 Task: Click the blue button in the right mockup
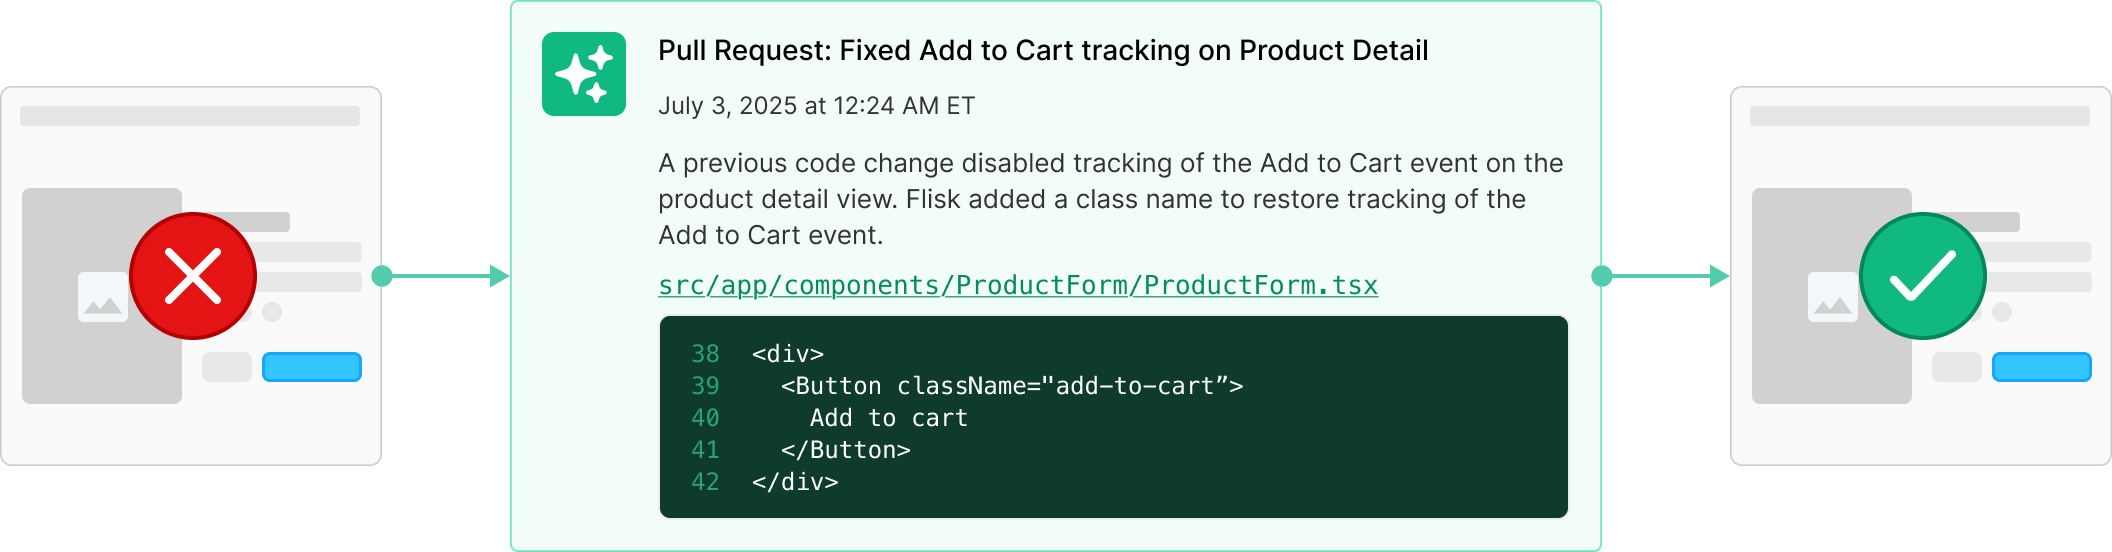tap(2042, 367)
